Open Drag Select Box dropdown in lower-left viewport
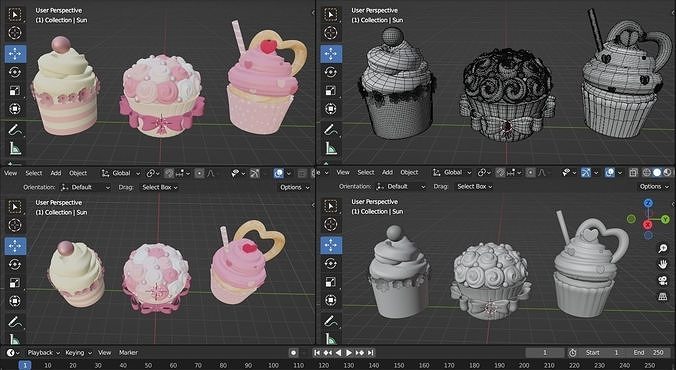The height and width of the screenshot is (370, 676). [160, 187]
